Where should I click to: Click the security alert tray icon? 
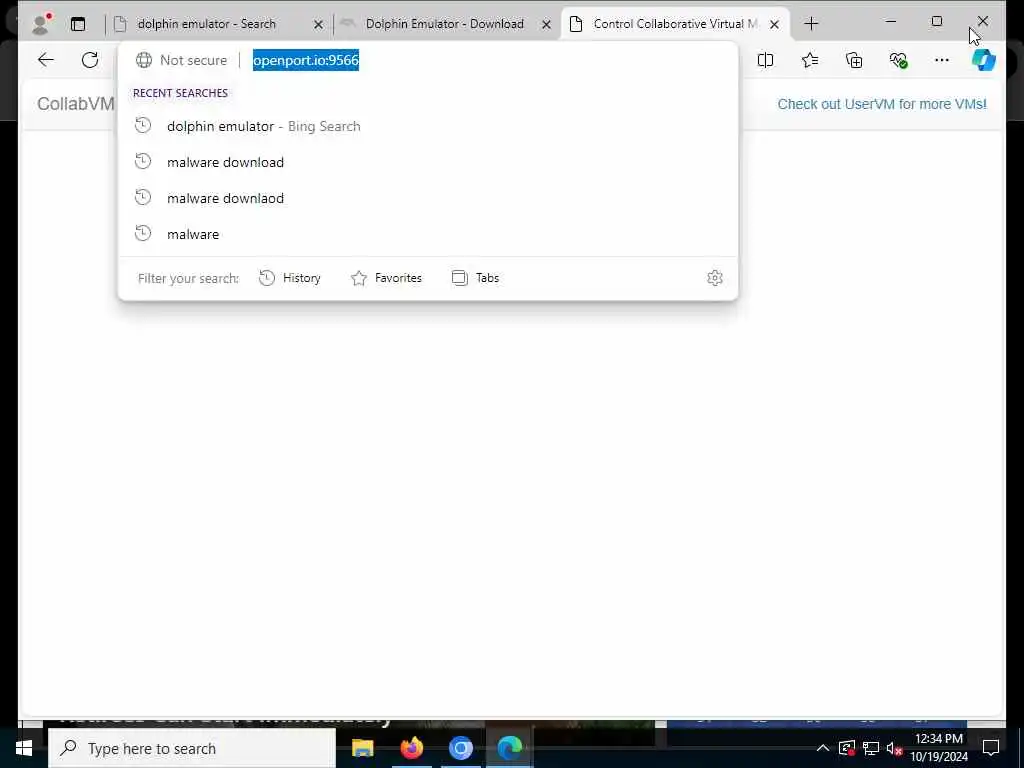[846, 748]
